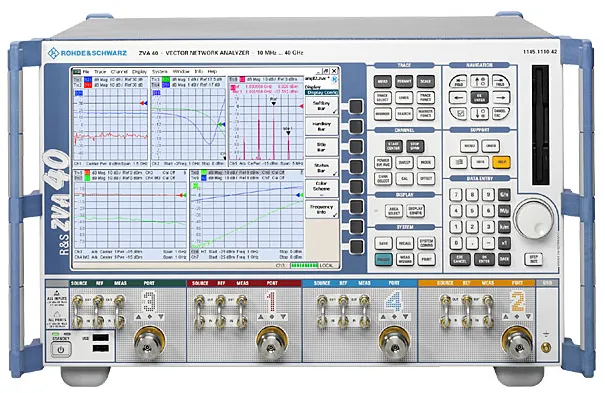Screen dimensions: 605x393
Task: Click the yellow HELP key
Action: [501, 162]
